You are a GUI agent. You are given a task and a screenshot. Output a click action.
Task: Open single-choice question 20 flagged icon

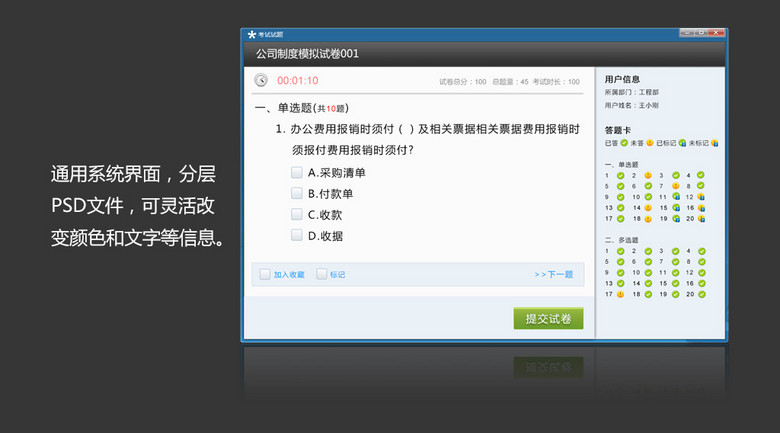pyautogui.click(x=701, y=219)
